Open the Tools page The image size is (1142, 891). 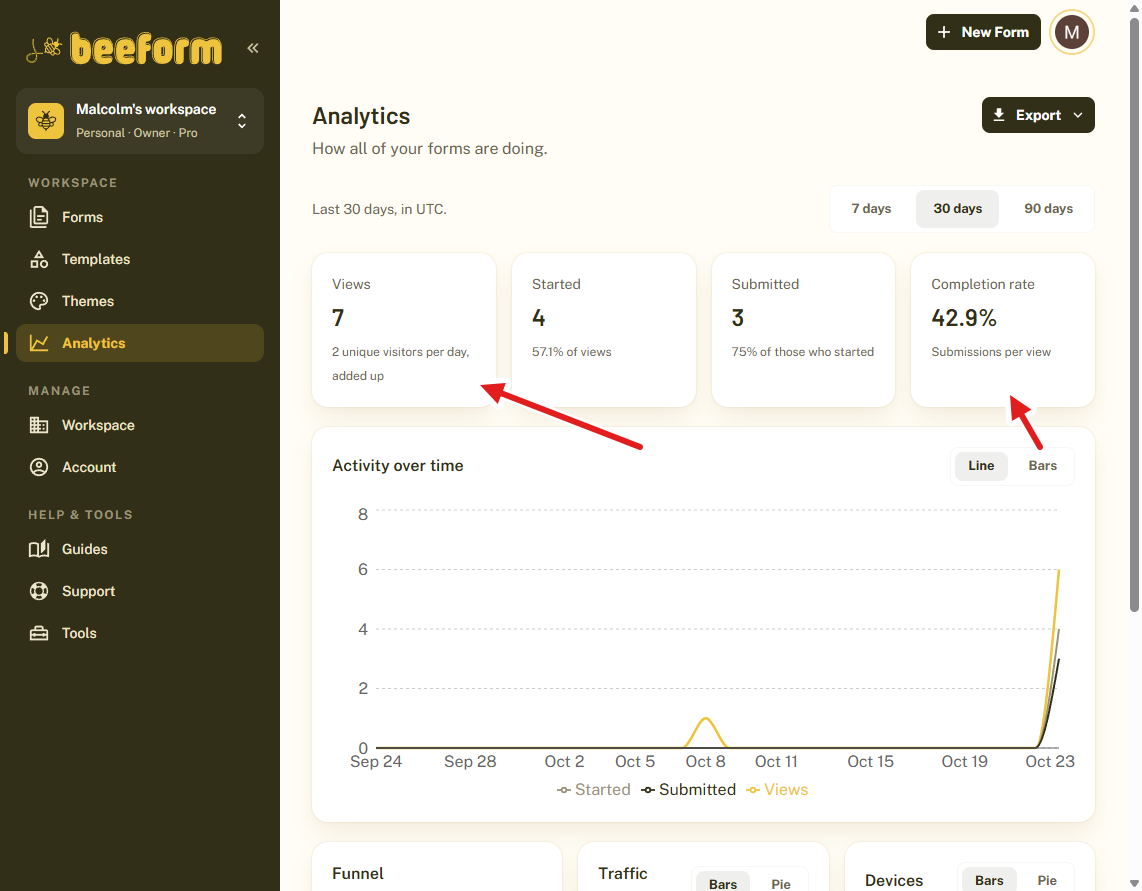(x=140, y=633)
